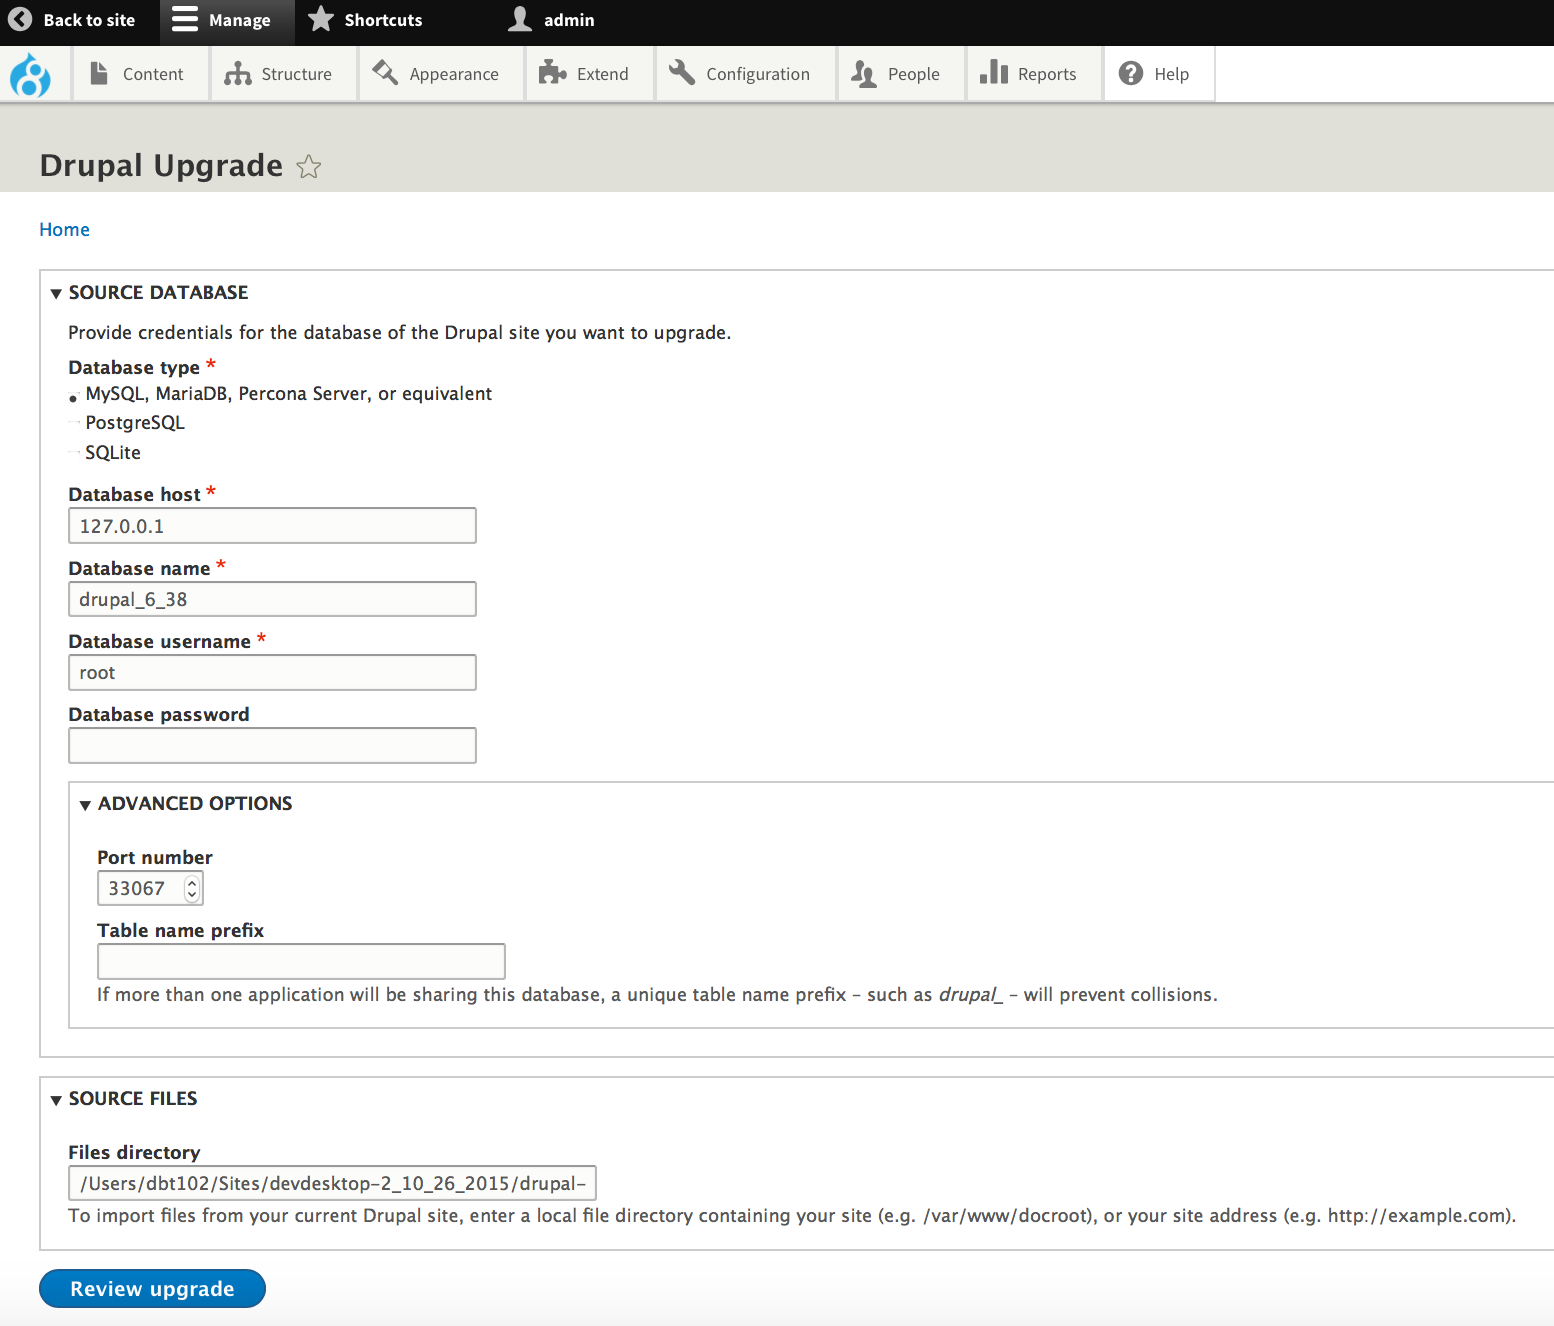Open the Content menu text

(153, 74)
